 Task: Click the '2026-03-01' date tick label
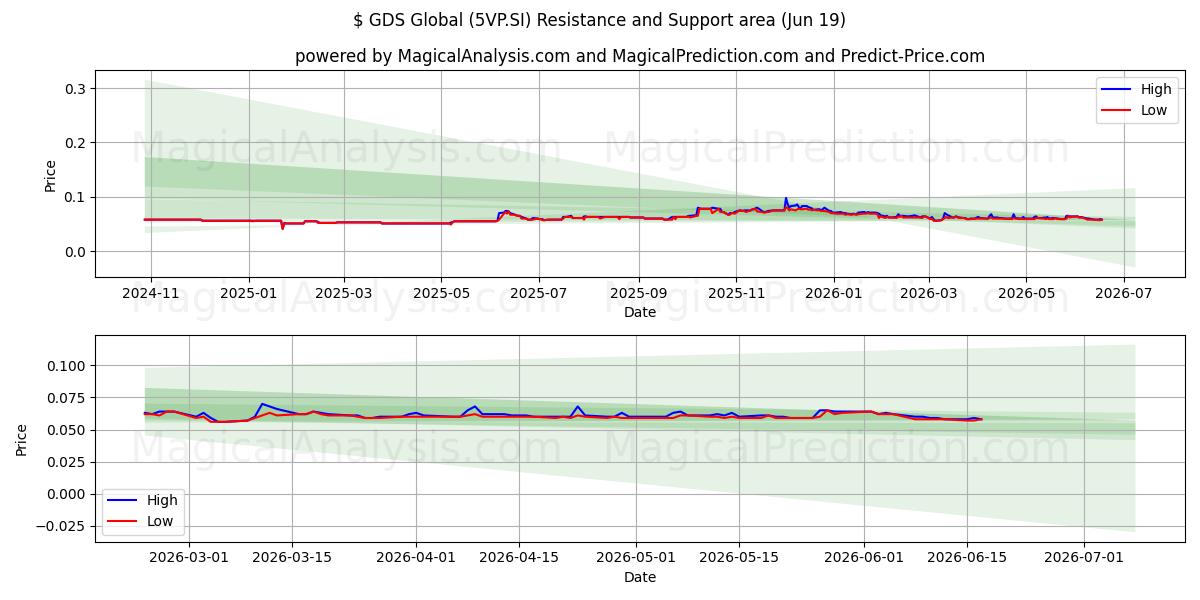coord(189,559)
